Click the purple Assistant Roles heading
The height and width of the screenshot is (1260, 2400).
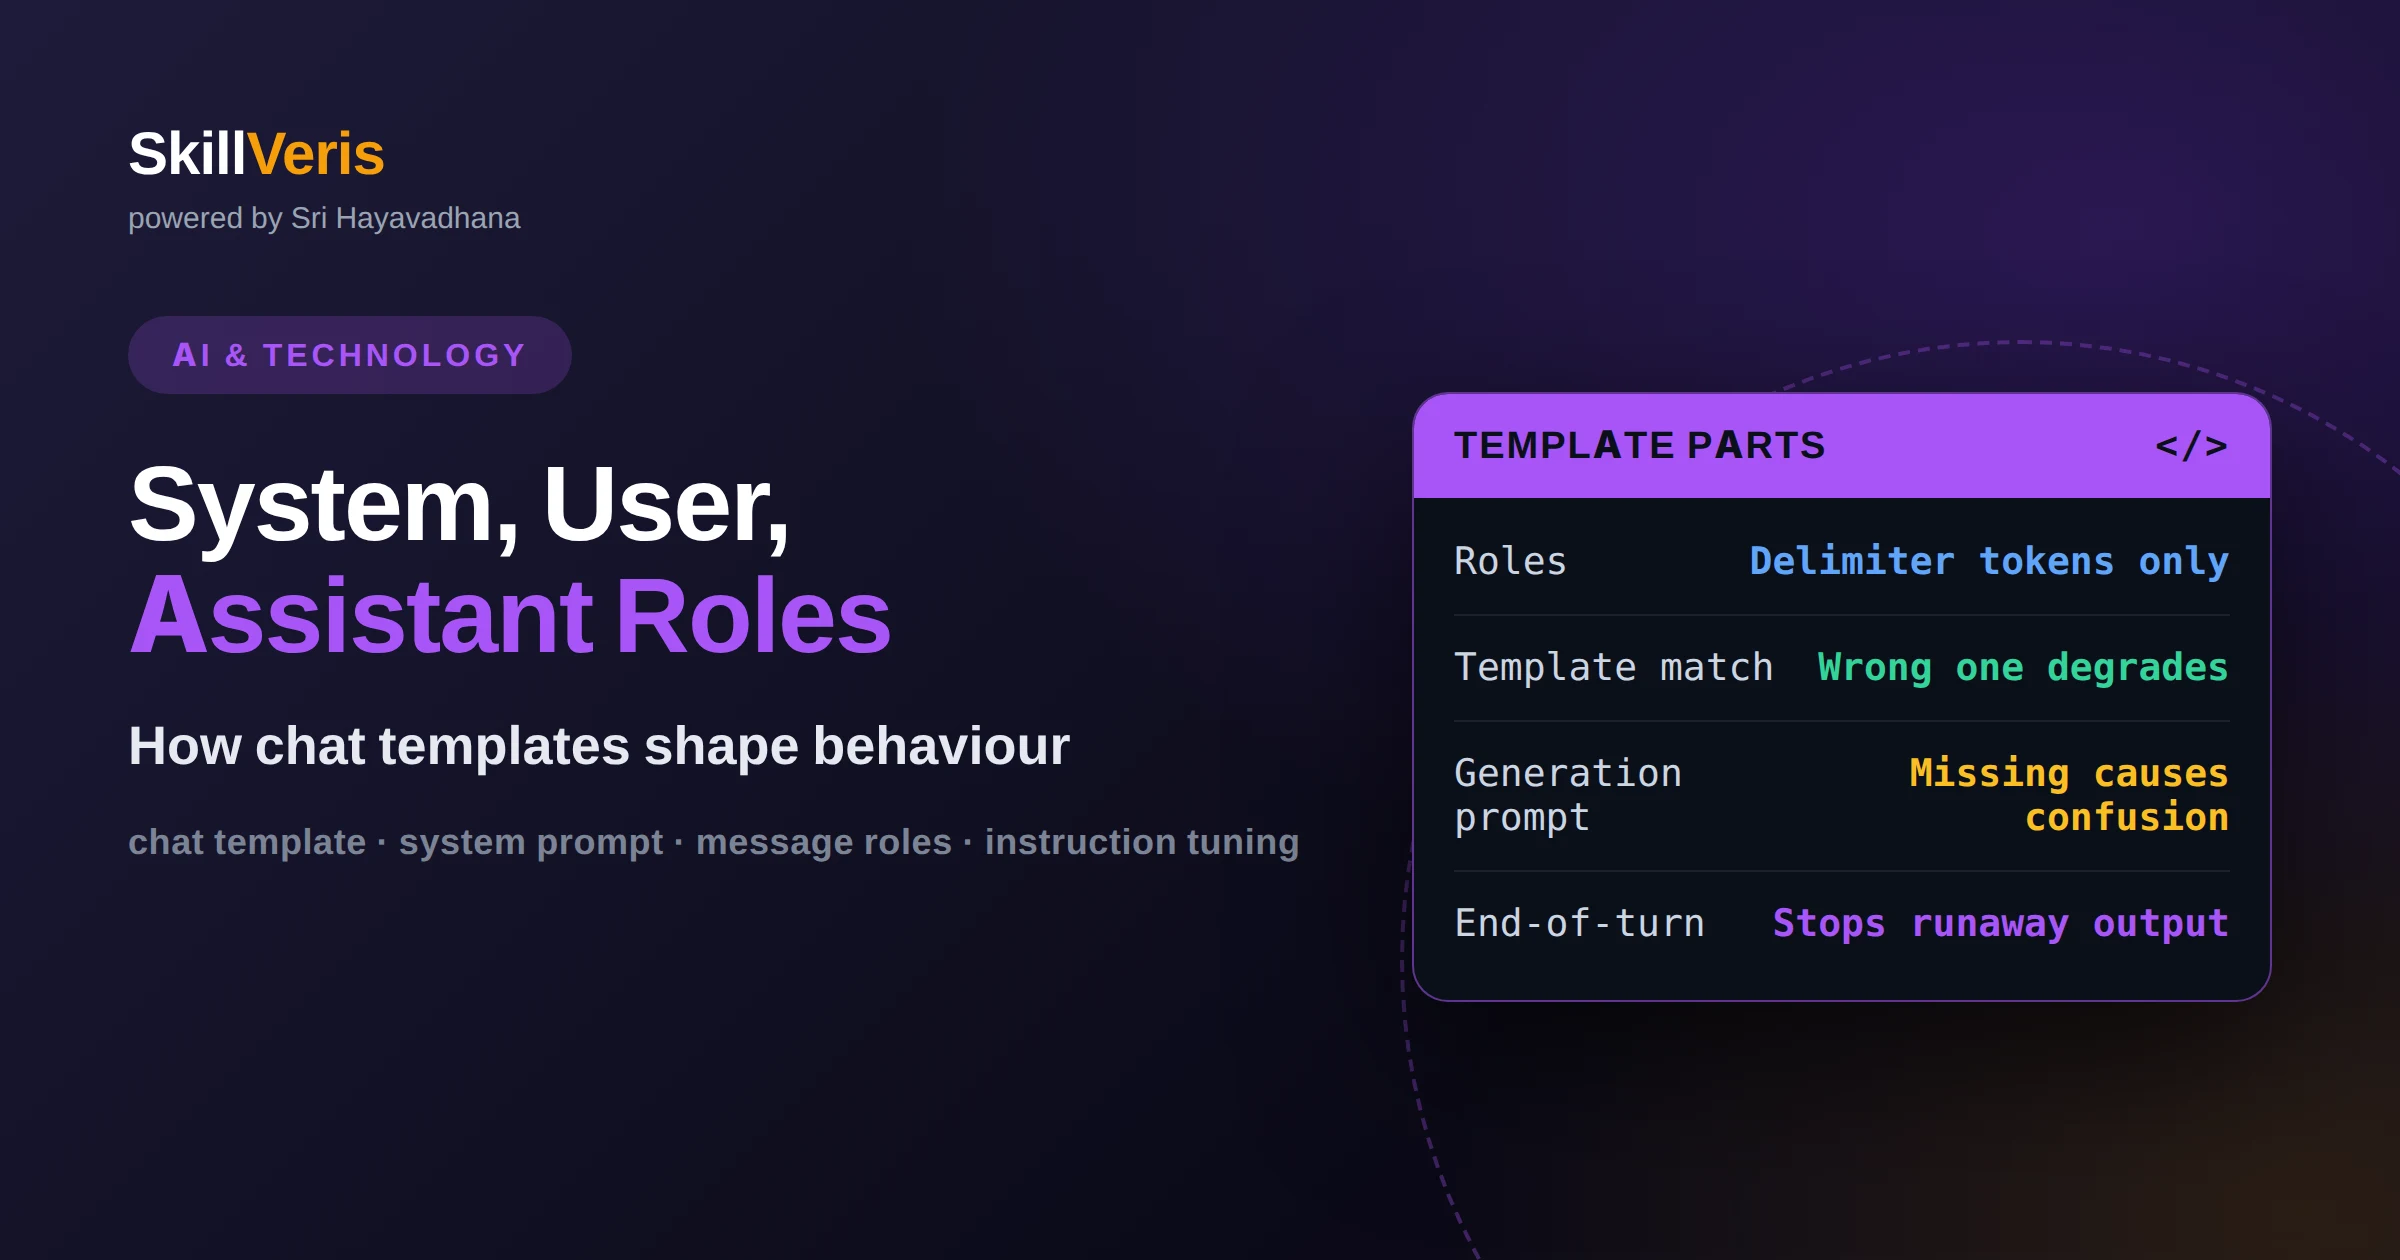pyautogui.click(x=510, y=616)
